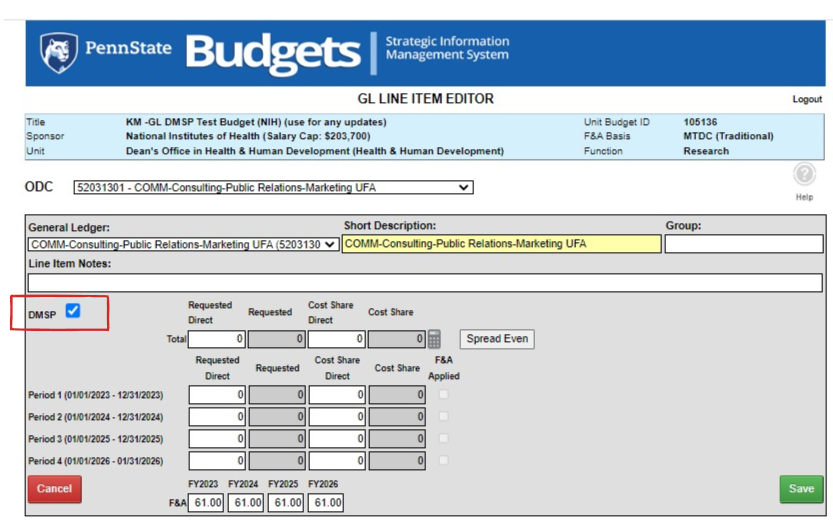Click the Dean's Office unit text

[x=314, y=151]
